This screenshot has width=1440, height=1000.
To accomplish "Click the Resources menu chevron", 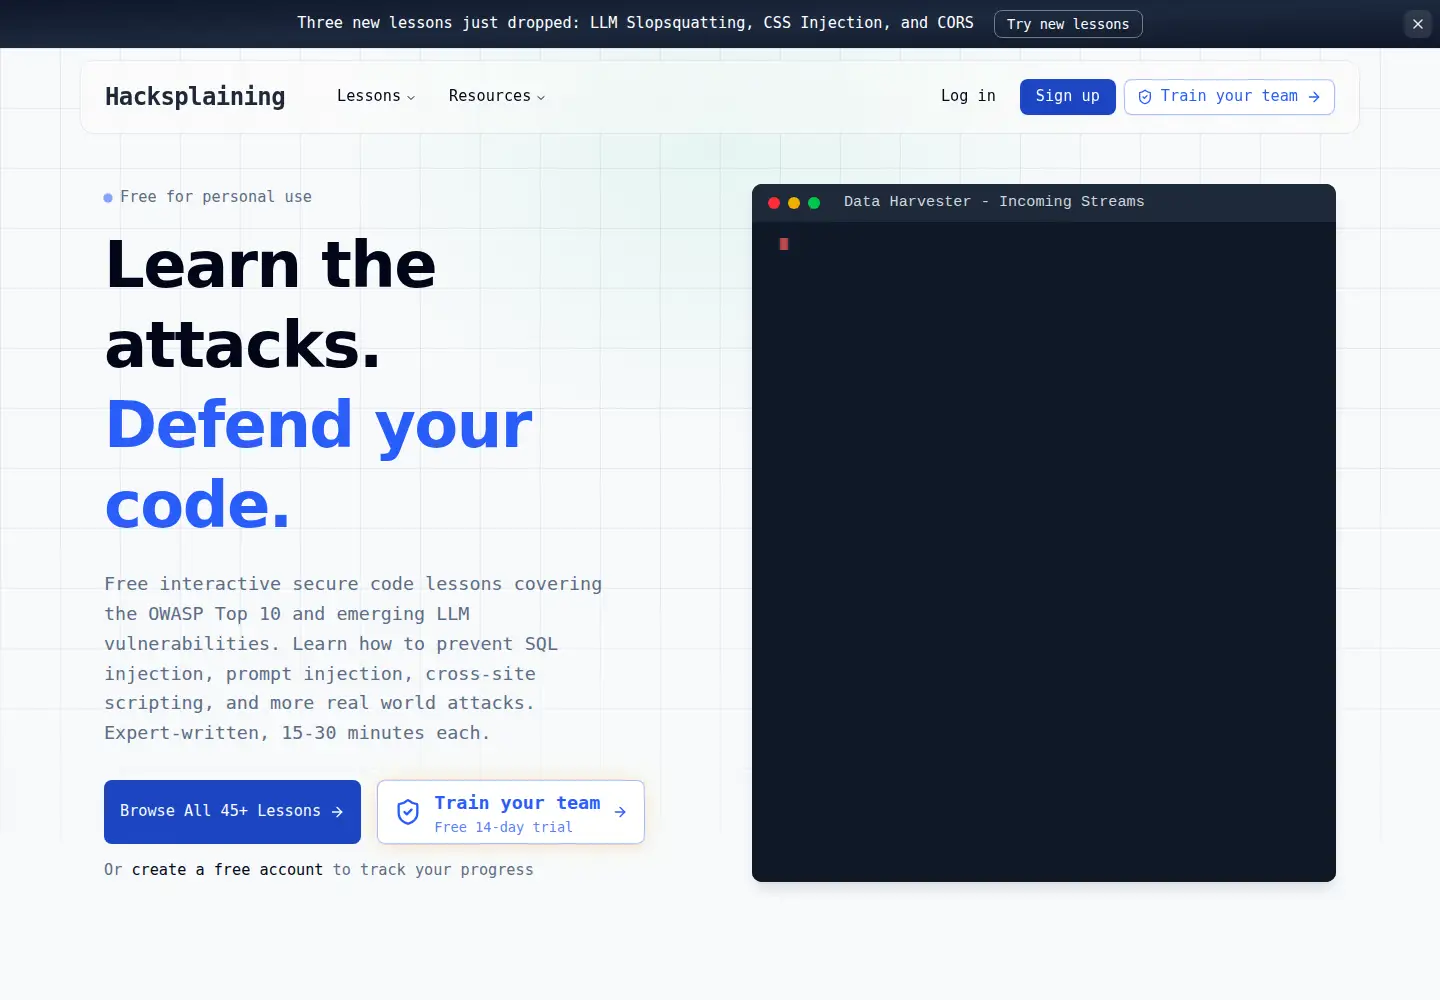I will [541, 97].
